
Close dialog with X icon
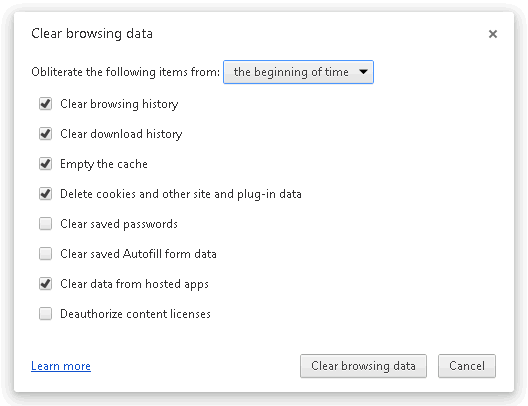tap(493, 34)
